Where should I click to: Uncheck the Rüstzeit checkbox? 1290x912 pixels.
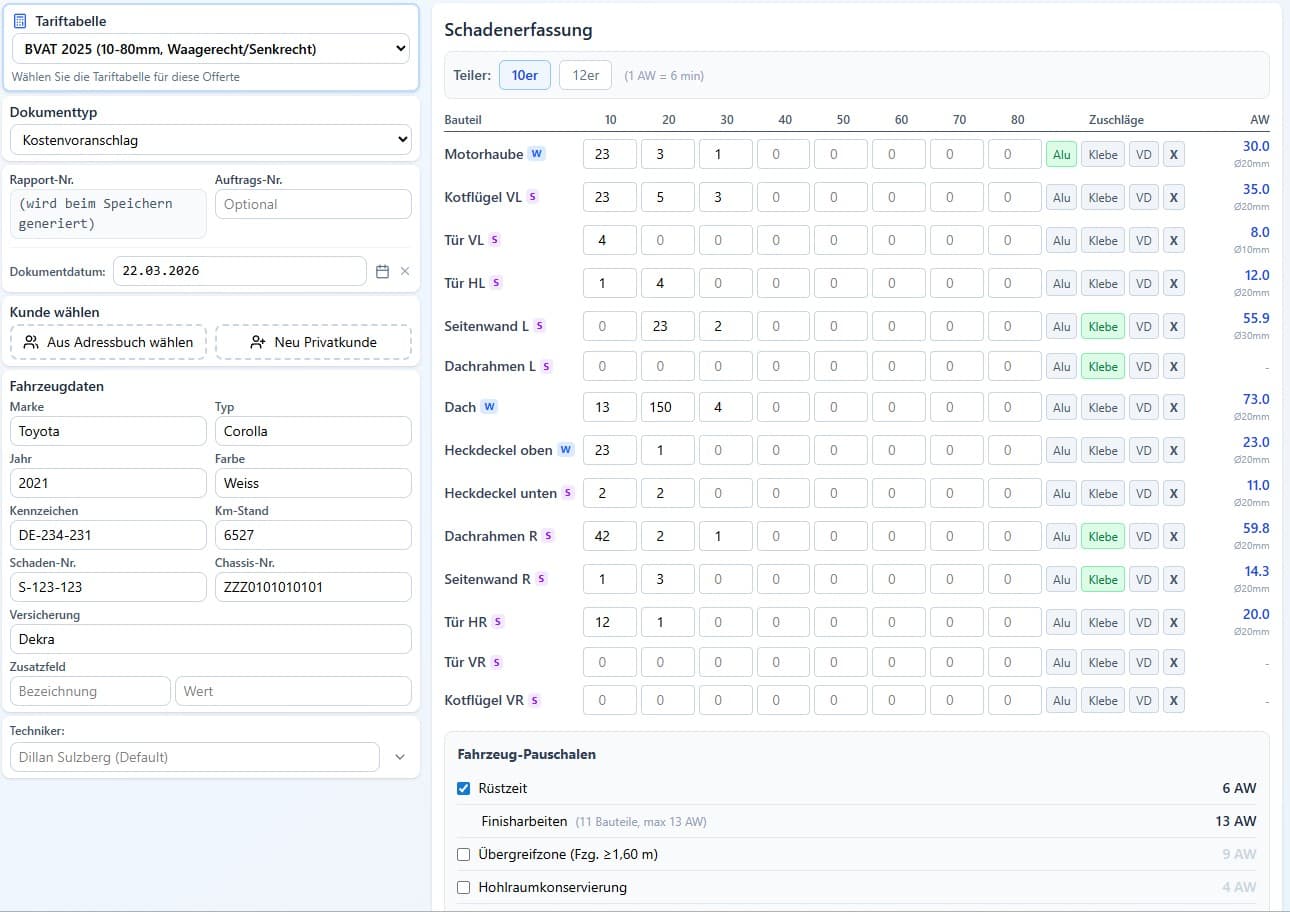coord(463,788)
